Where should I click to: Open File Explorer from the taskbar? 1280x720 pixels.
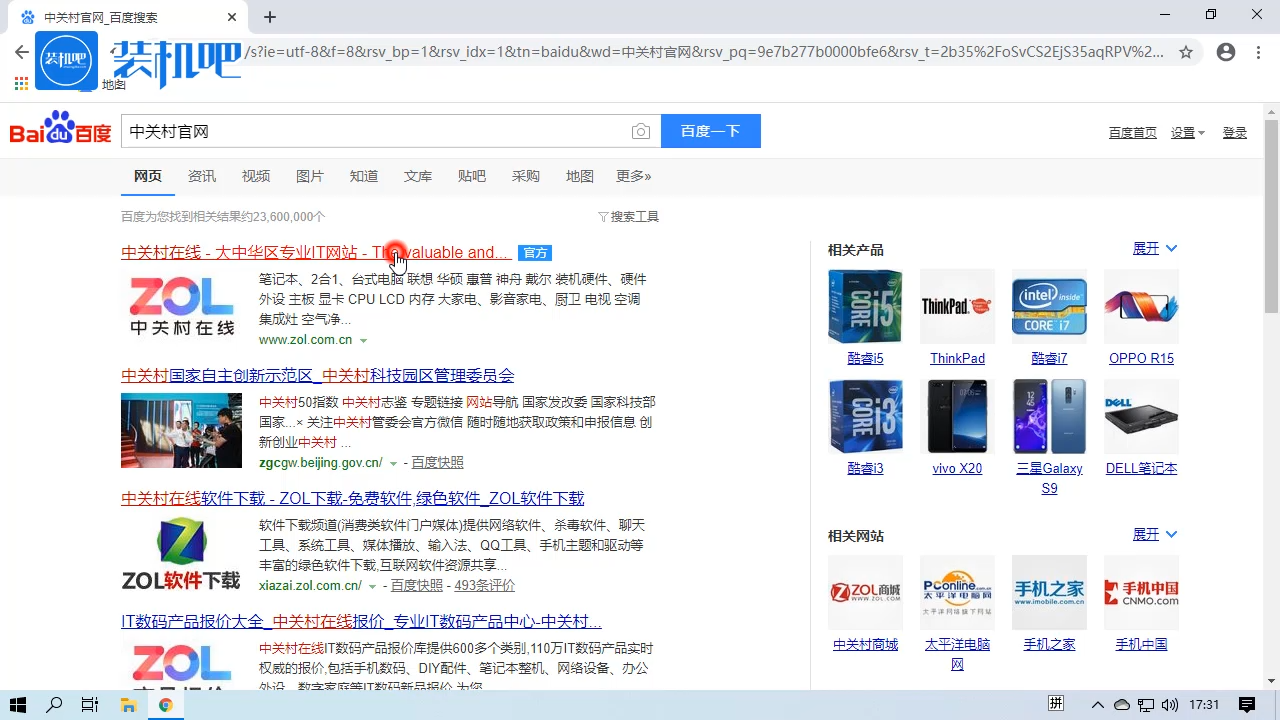tap(128, 705)
